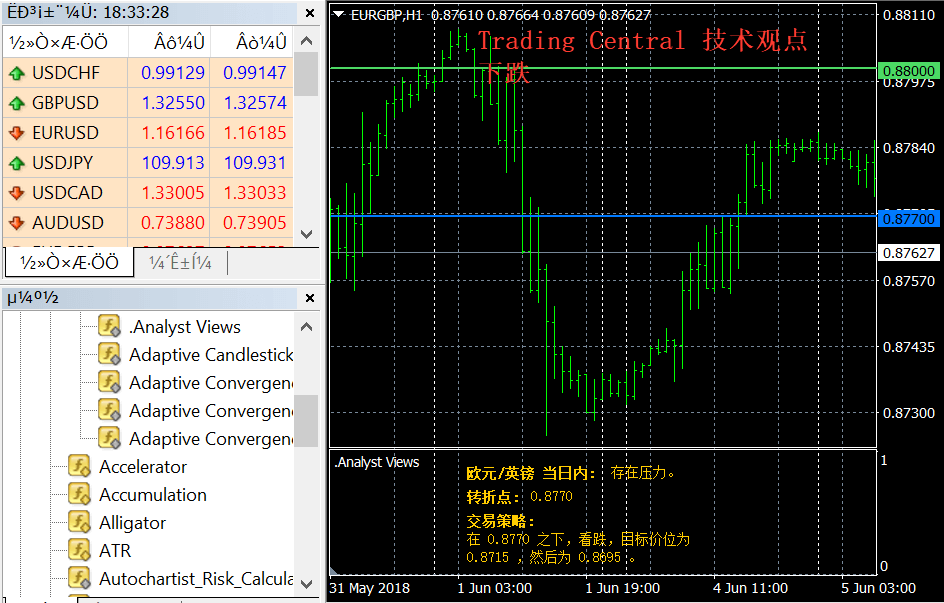This screenshot has width=944, height=603.
Task: Click the EURUSD red down-arrow icon
Action: (17, 133)
